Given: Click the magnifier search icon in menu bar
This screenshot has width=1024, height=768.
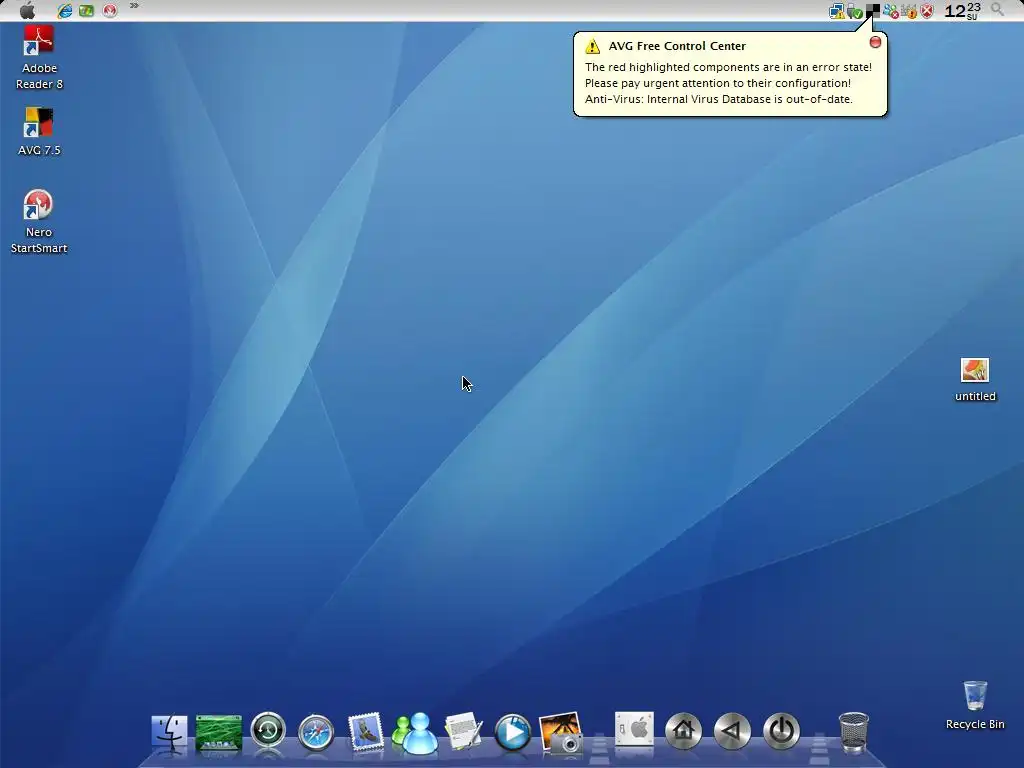Looking at the screenshot, I should tap(997, 9).
